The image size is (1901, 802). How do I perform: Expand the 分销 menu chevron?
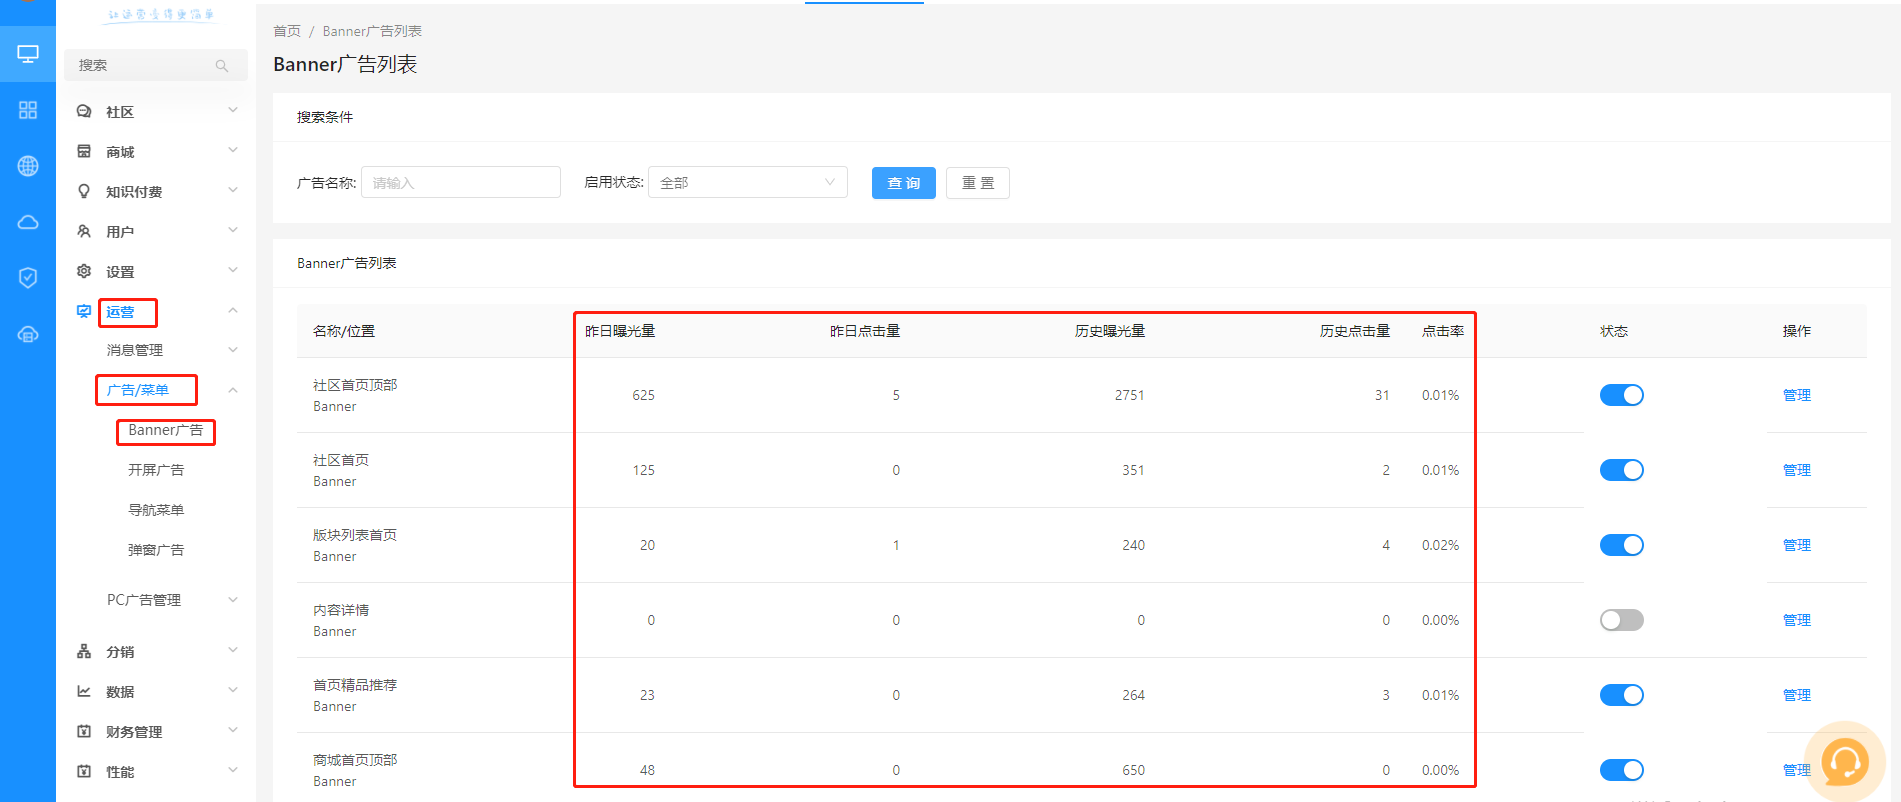(233, 651)
